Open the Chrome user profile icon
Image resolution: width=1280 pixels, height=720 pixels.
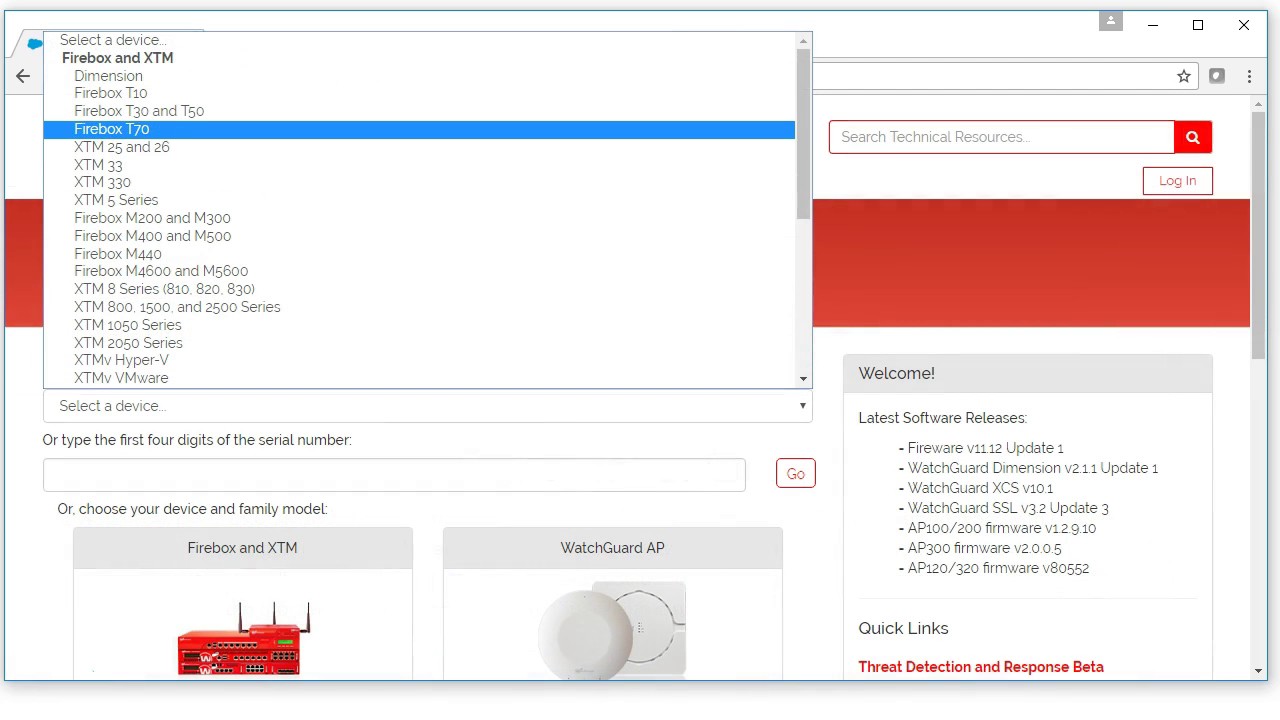(1111, 21)
